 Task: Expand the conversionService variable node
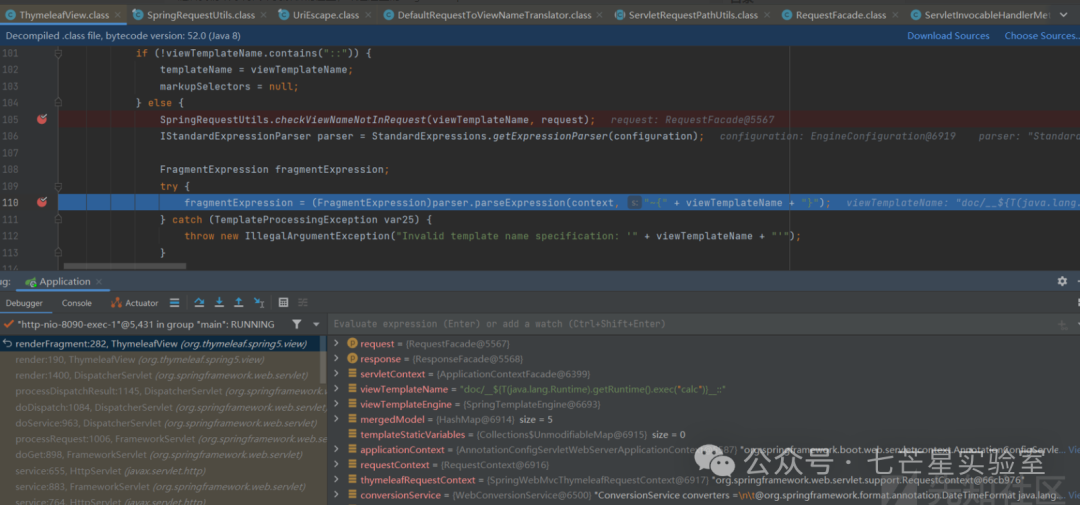pyautogui.click(x=336, y=495)
